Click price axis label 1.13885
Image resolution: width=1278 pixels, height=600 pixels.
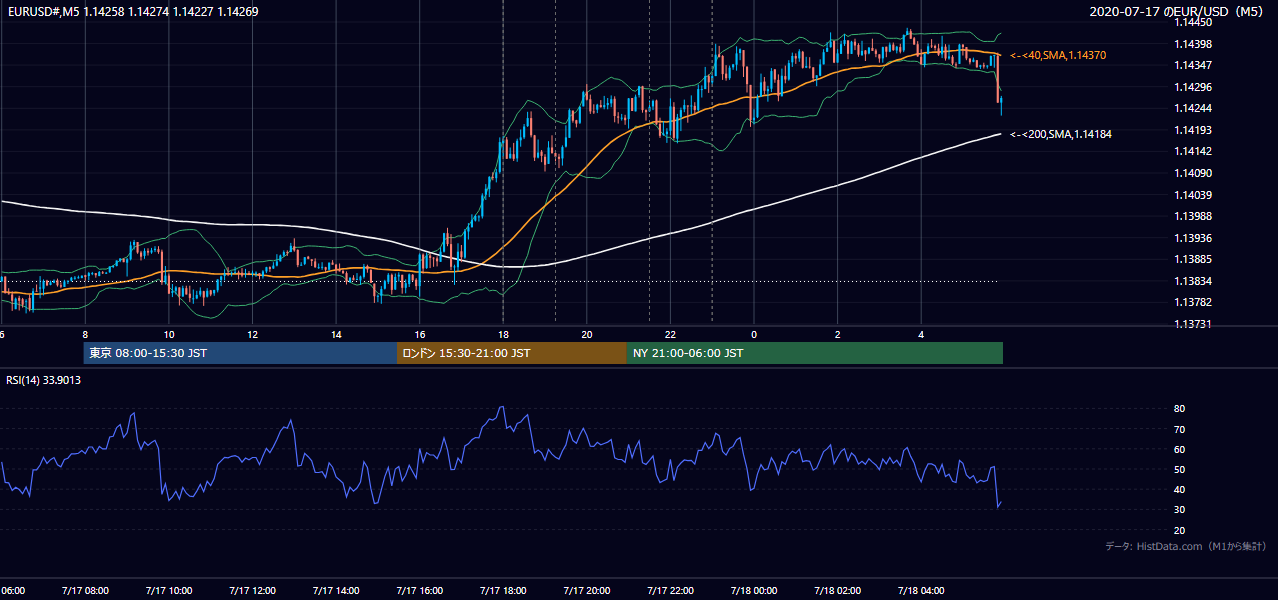pos(1194,260)
